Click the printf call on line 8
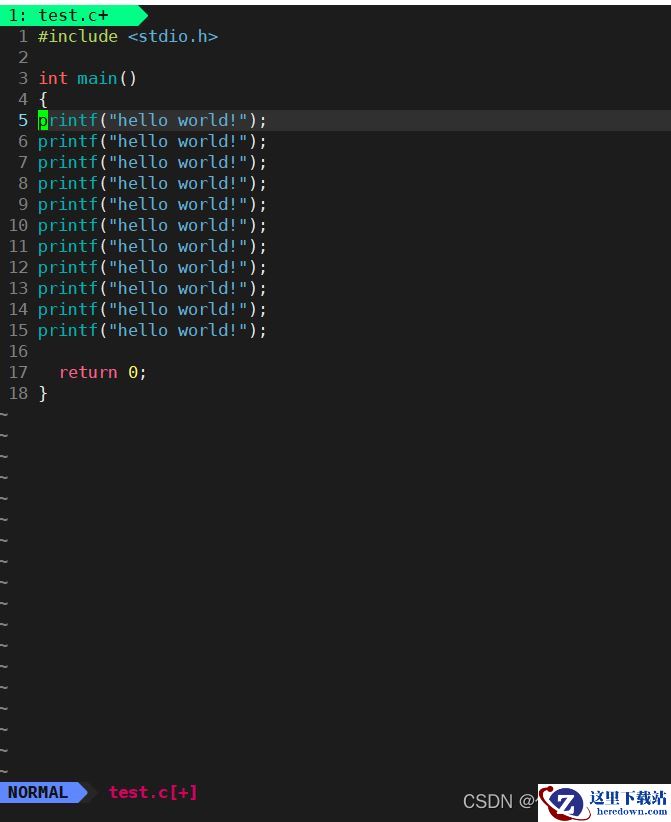The width and height of the screenshot is (671, 822). point(68,183)
